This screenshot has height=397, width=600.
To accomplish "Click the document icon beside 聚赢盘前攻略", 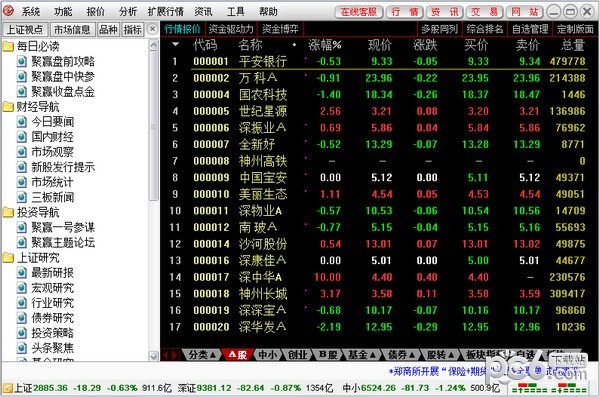I will [22, 62].
